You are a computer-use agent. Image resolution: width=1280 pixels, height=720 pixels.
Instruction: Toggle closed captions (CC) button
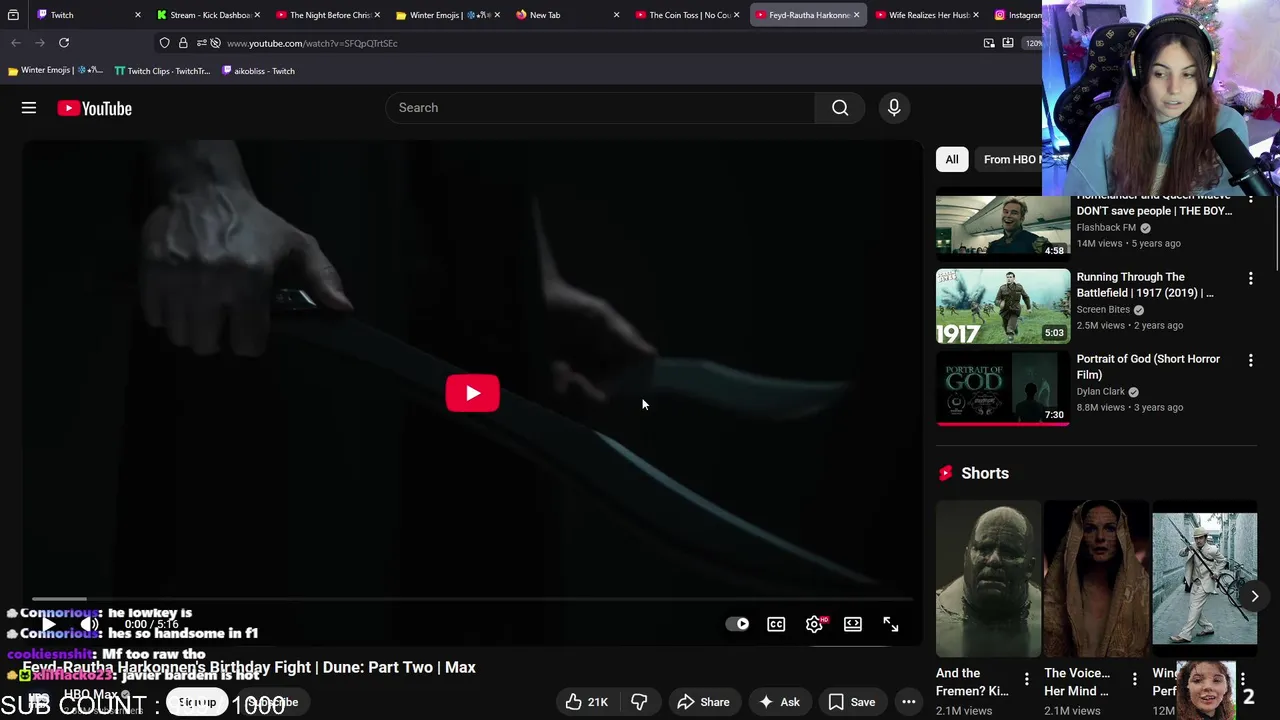(776, 624)
